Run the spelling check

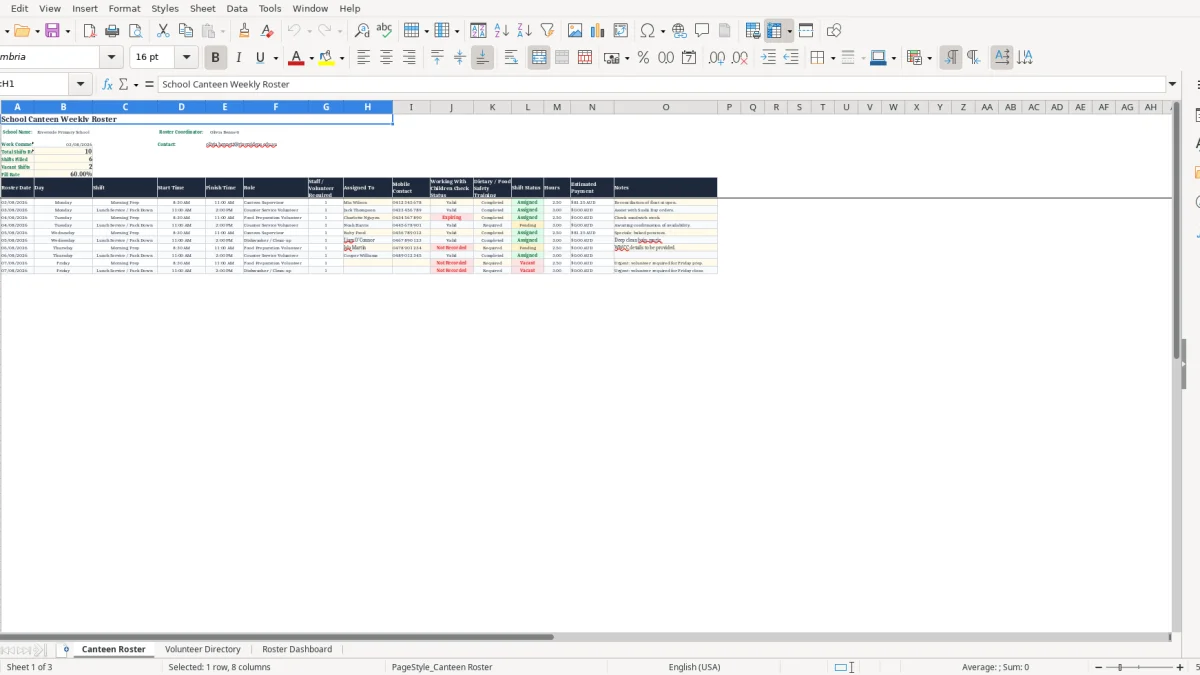point(384,31)
